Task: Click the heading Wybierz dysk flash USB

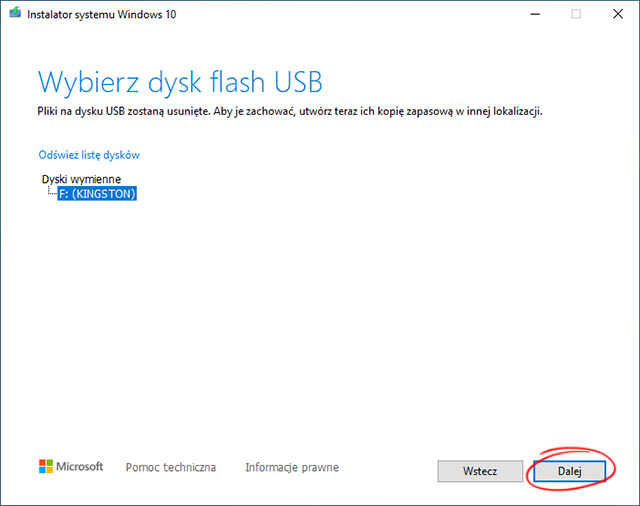Action: (180, 82)
